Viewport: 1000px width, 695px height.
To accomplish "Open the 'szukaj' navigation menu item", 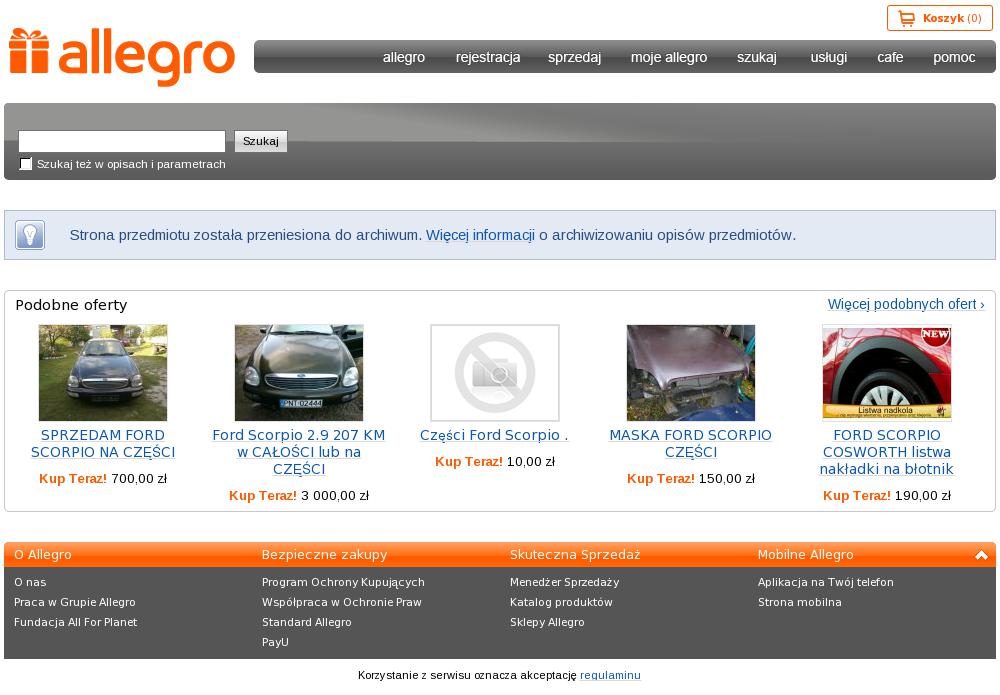I will (757, 57).
